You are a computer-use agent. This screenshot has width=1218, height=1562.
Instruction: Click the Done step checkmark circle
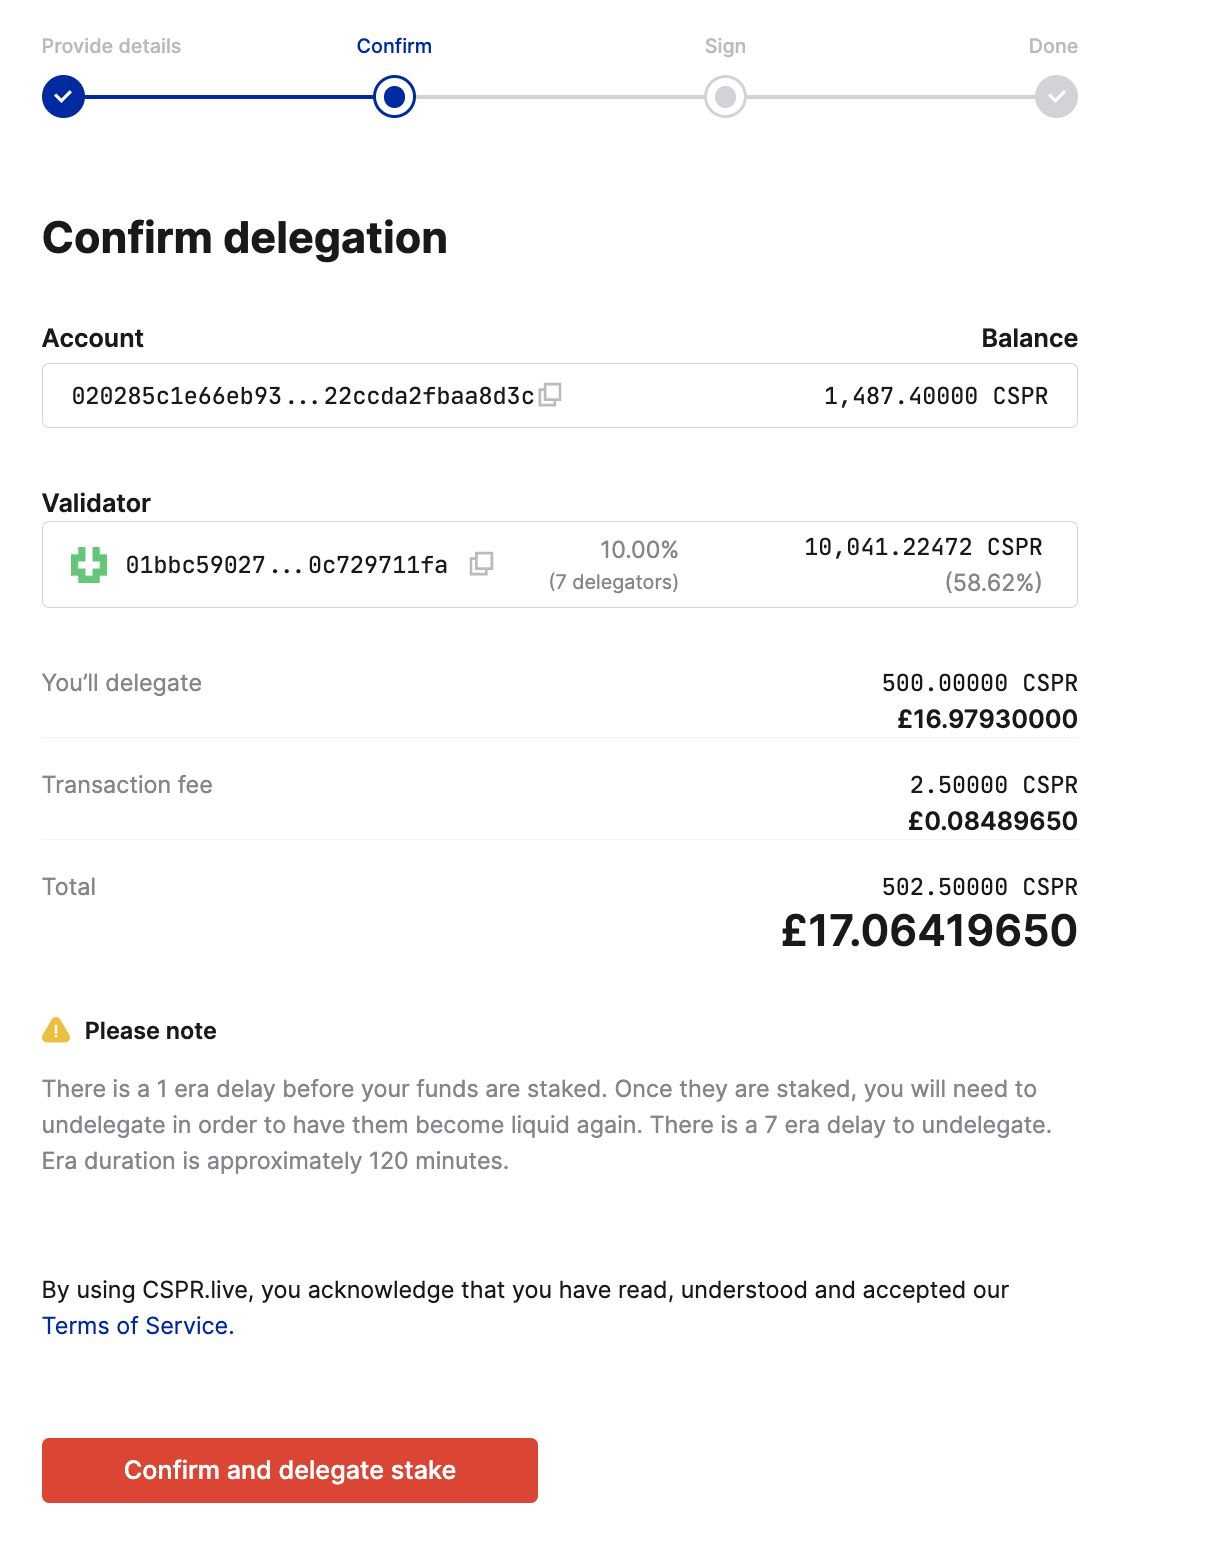(x=1055, y=96)
